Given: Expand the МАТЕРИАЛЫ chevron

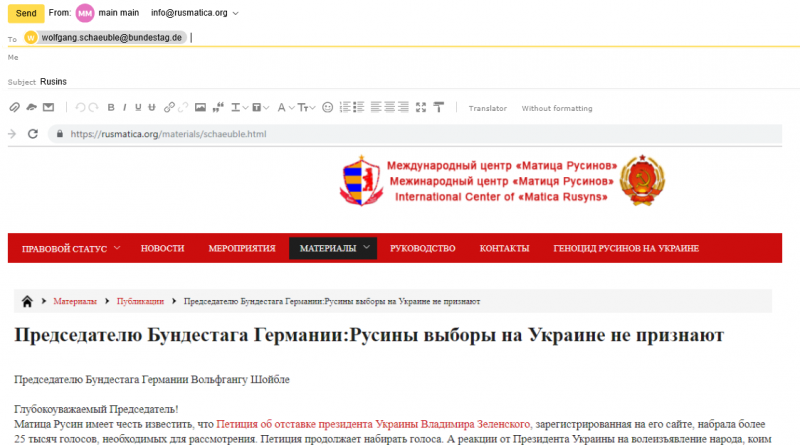Looking at the screenshot, I should point(366,248).
